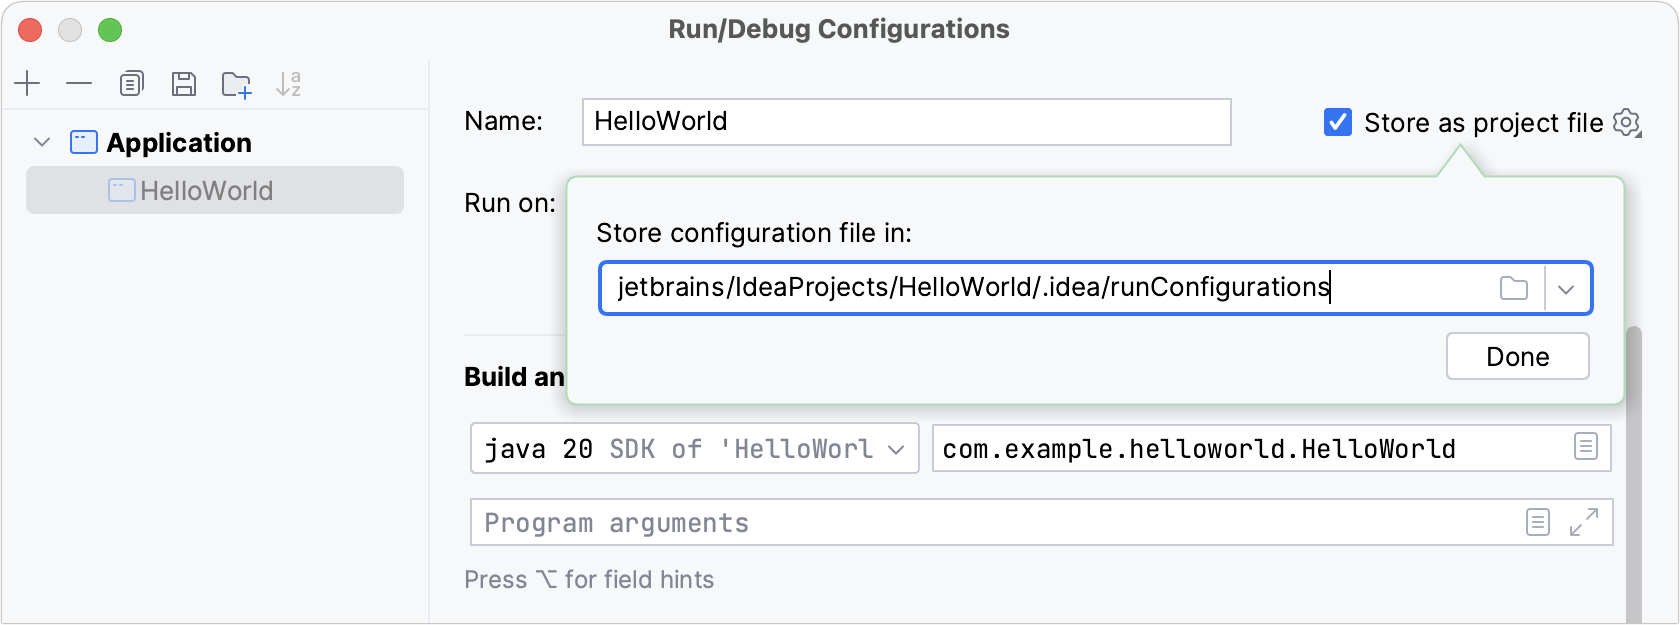
Task: Click the Name input field
Action: 907,122
